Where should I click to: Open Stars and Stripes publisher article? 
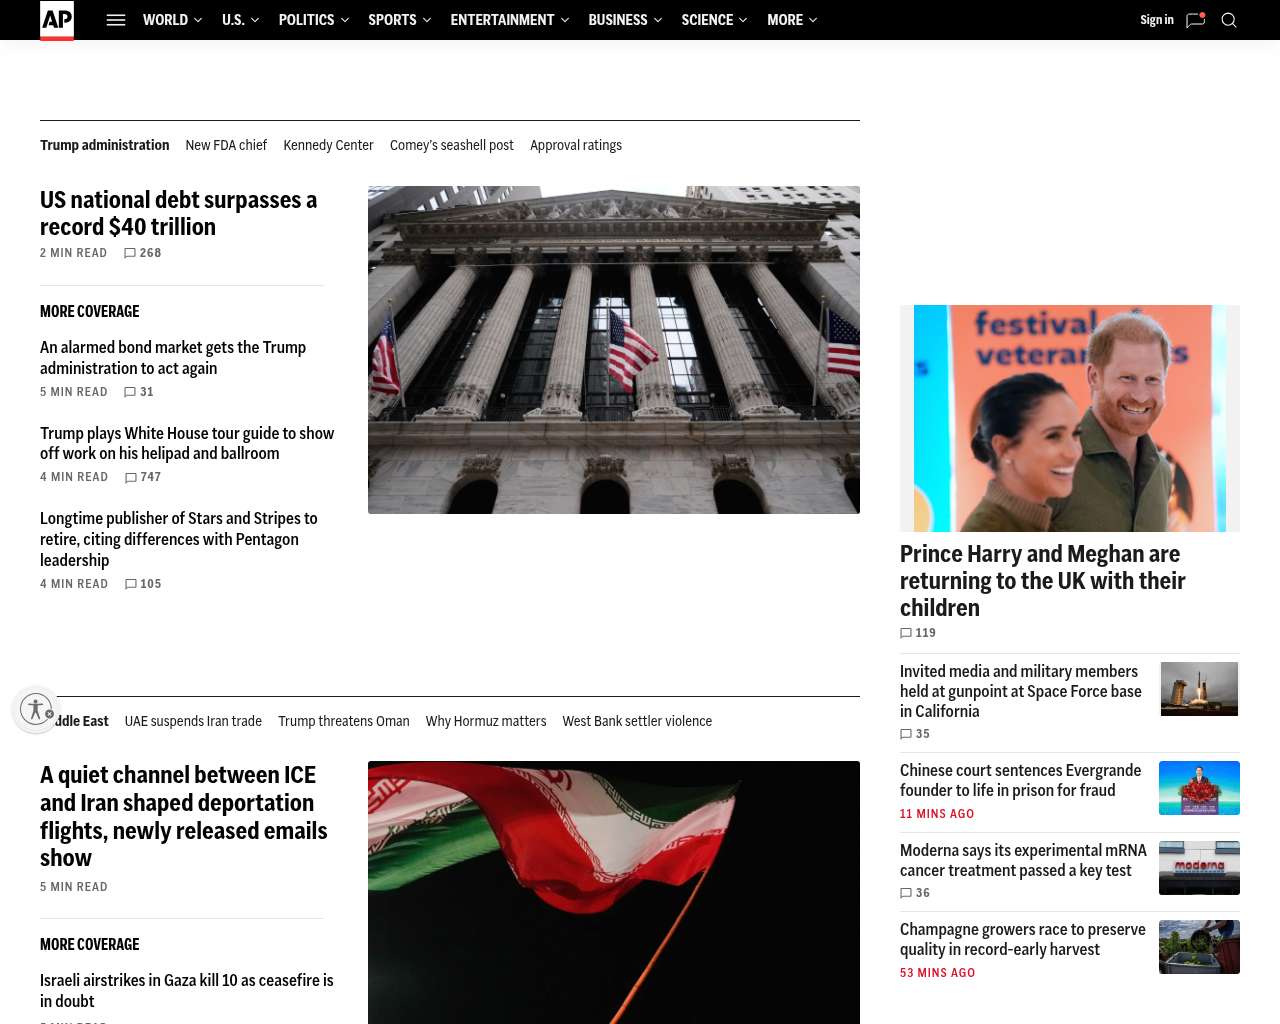coord(179,539)
